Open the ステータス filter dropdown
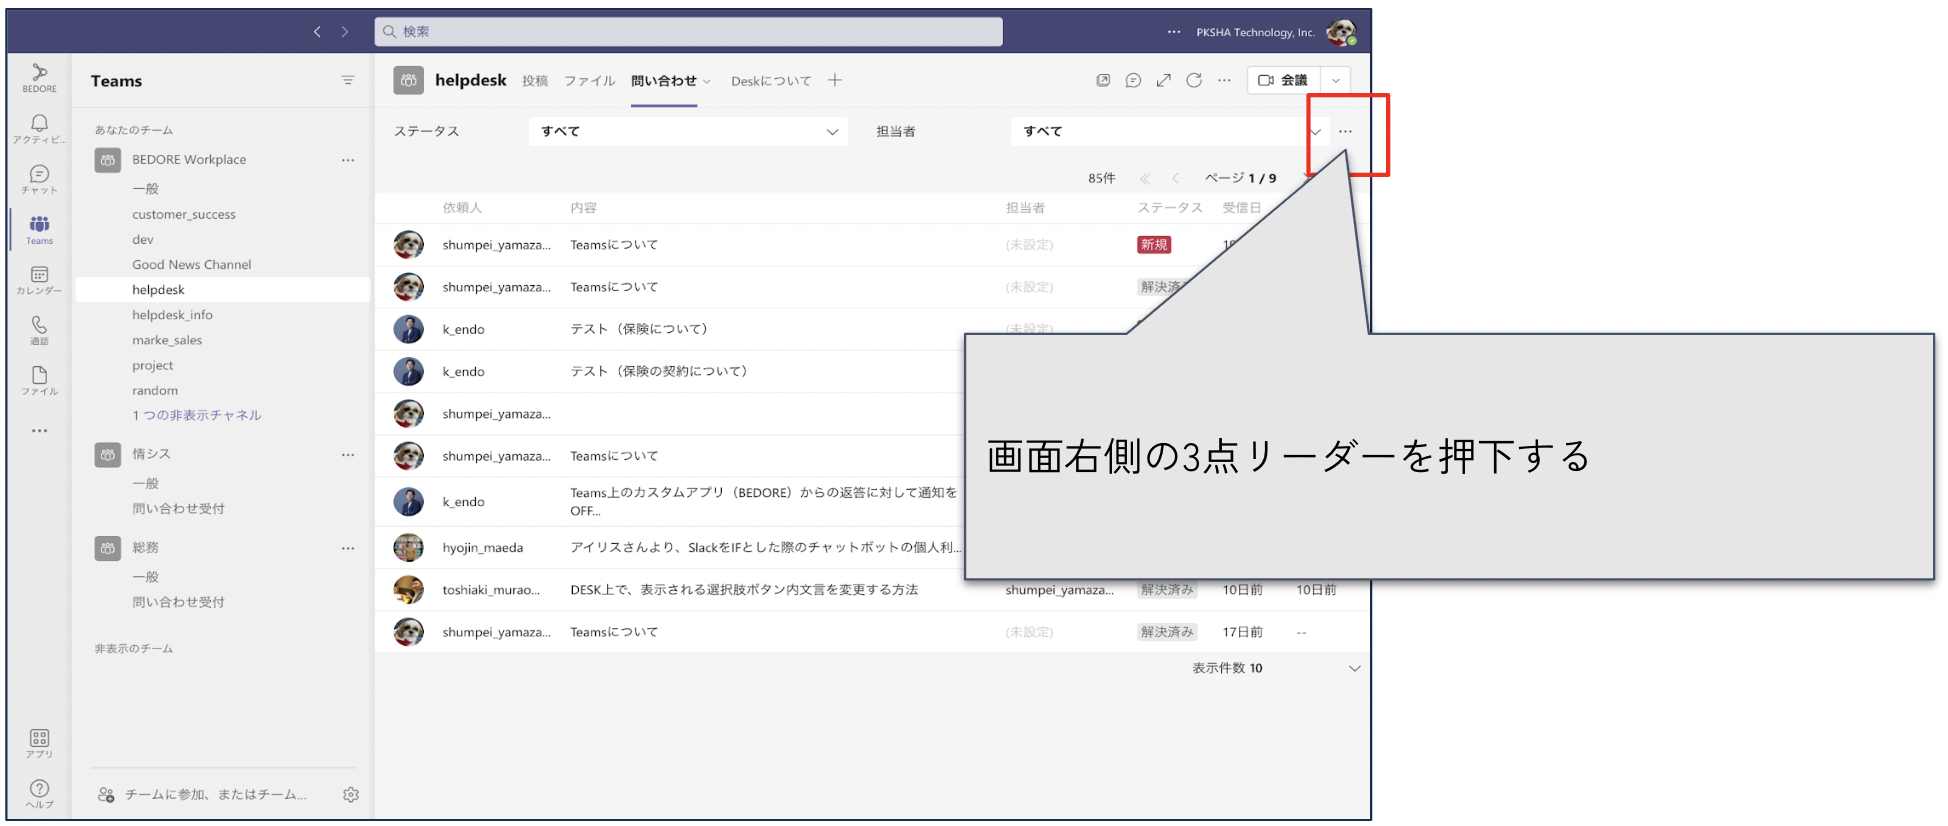 688,131
